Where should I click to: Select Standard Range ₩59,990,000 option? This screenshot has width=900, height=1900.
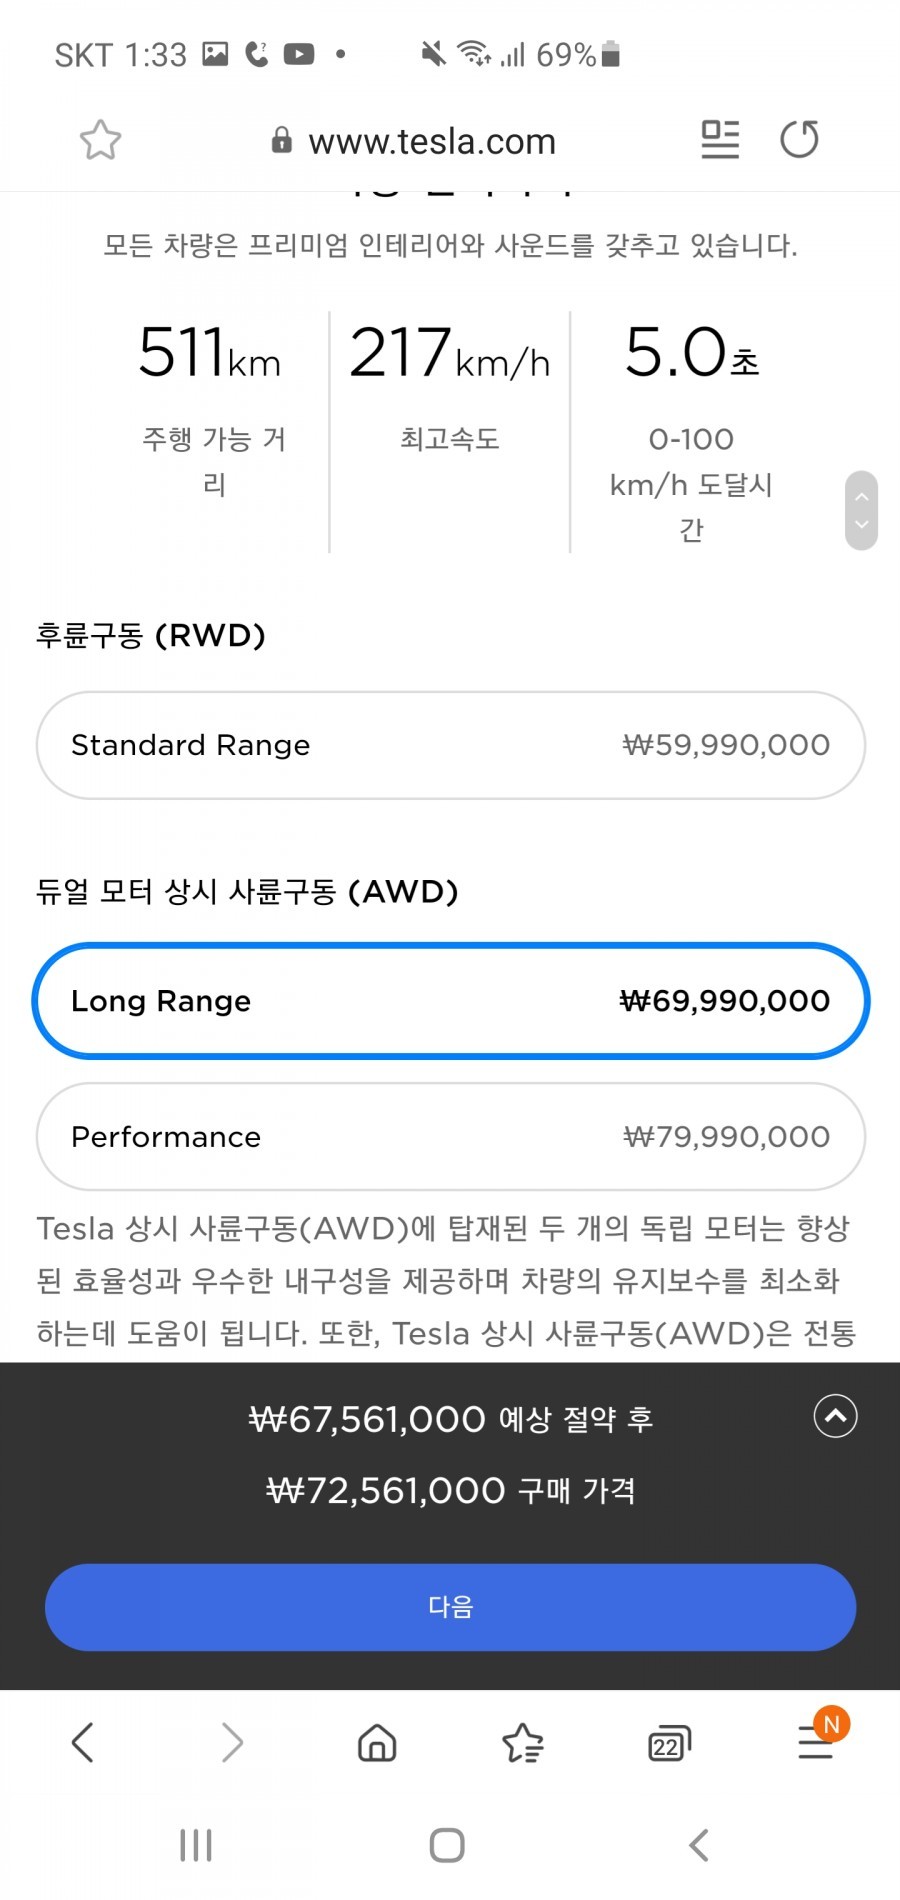[x=450, y=745]
